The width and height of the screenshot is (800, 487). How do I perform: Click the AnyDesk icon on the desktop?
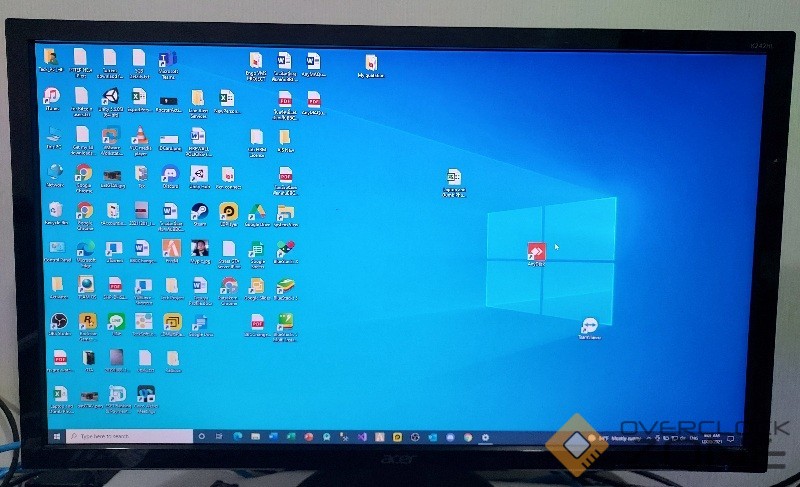(x=536, y=252)
